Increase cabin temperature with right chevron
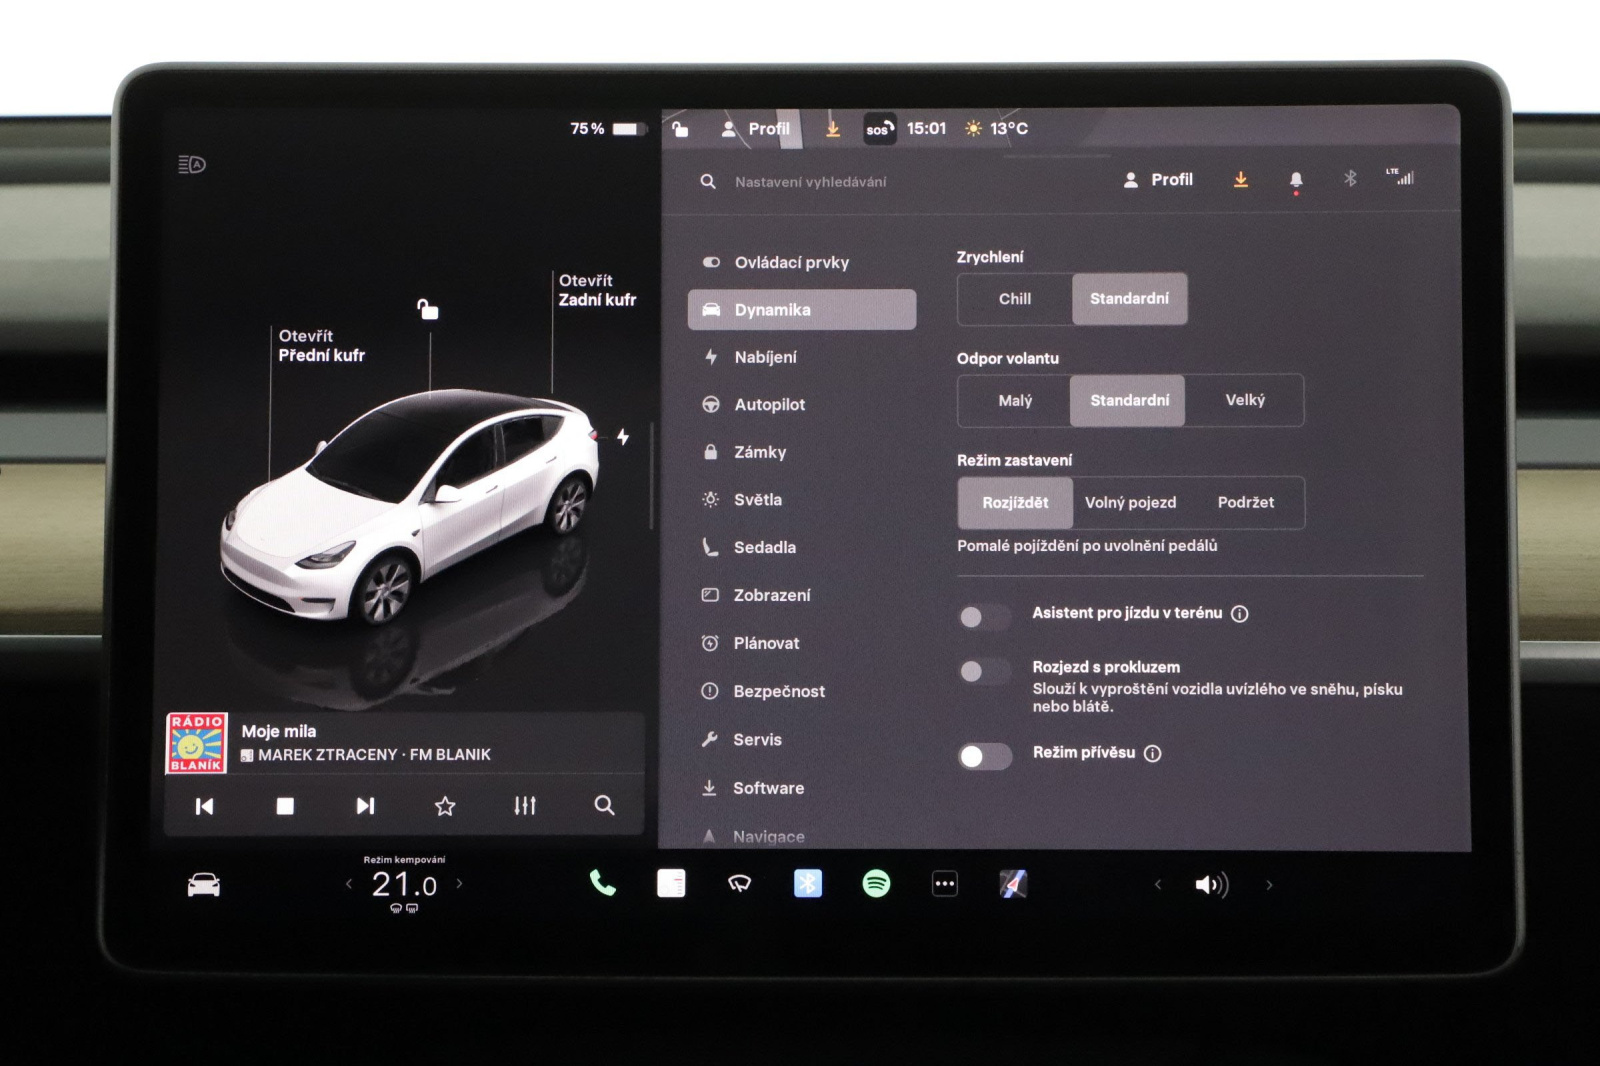 [x=460, y=884]
